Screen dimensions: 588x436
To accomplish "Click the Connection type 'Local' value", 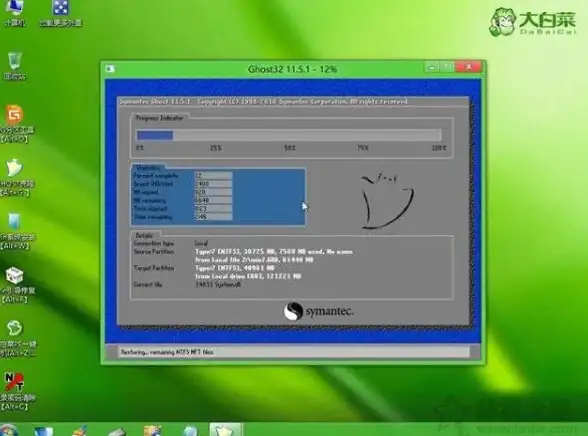I will (201, 243).
